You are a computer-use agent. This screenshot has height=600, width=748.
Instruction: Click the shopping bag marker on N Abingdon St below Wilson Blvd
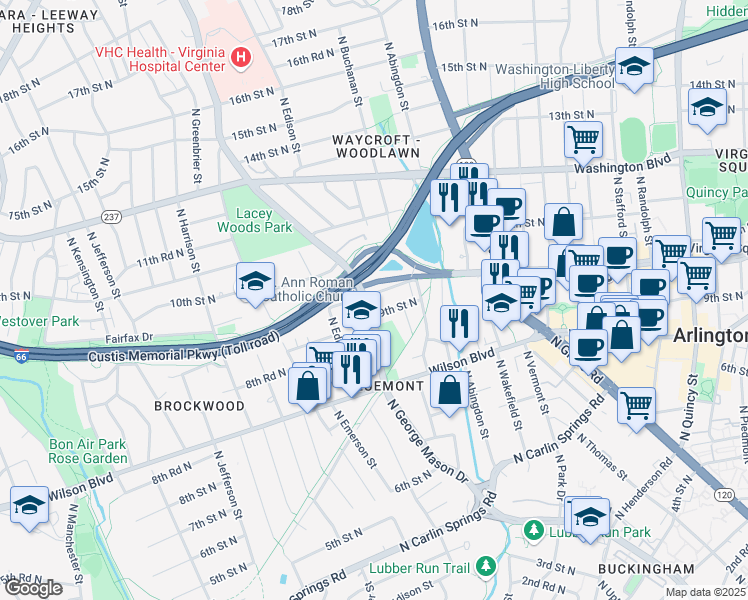point(449,394)
